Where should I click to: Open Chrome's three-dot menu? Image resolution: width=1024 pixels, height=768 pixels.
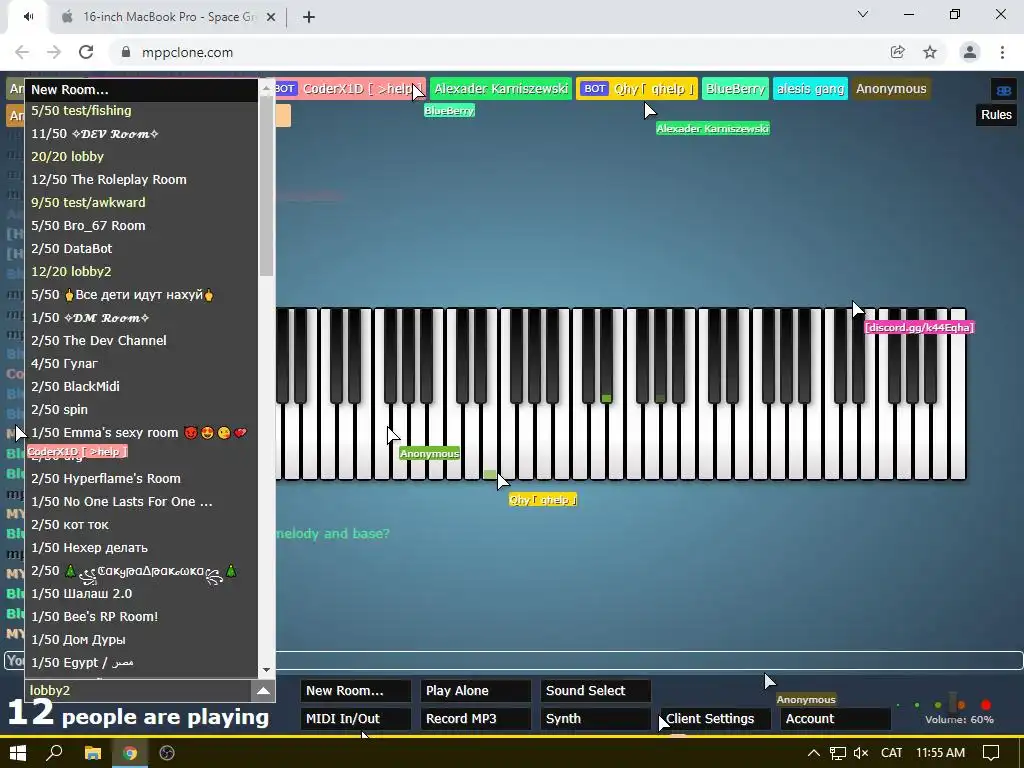point(1002,52)
